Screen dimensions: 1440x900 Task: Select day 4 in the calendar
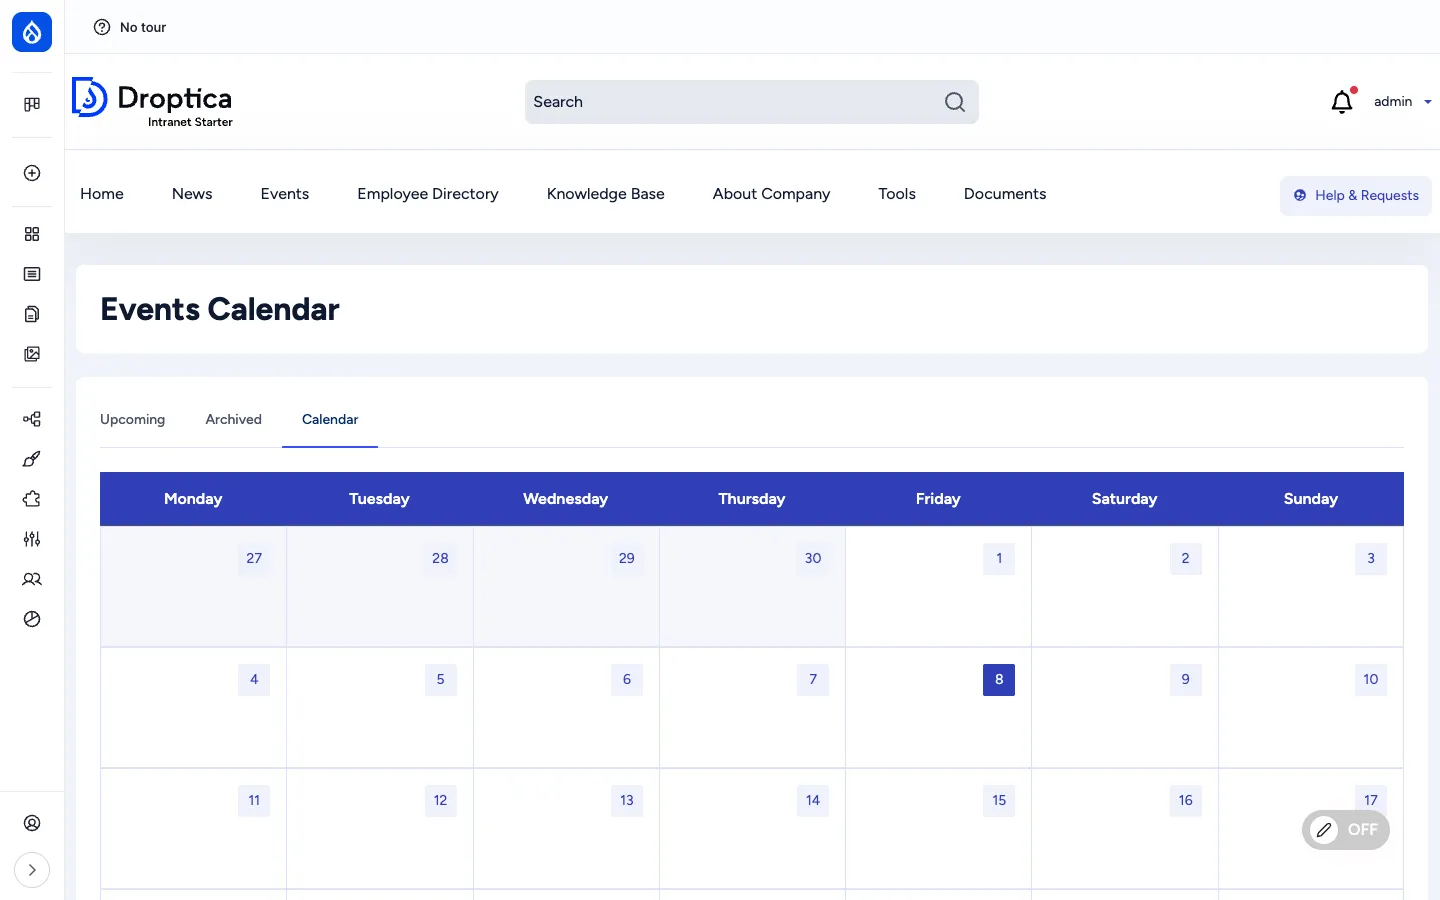coord(254,680)
